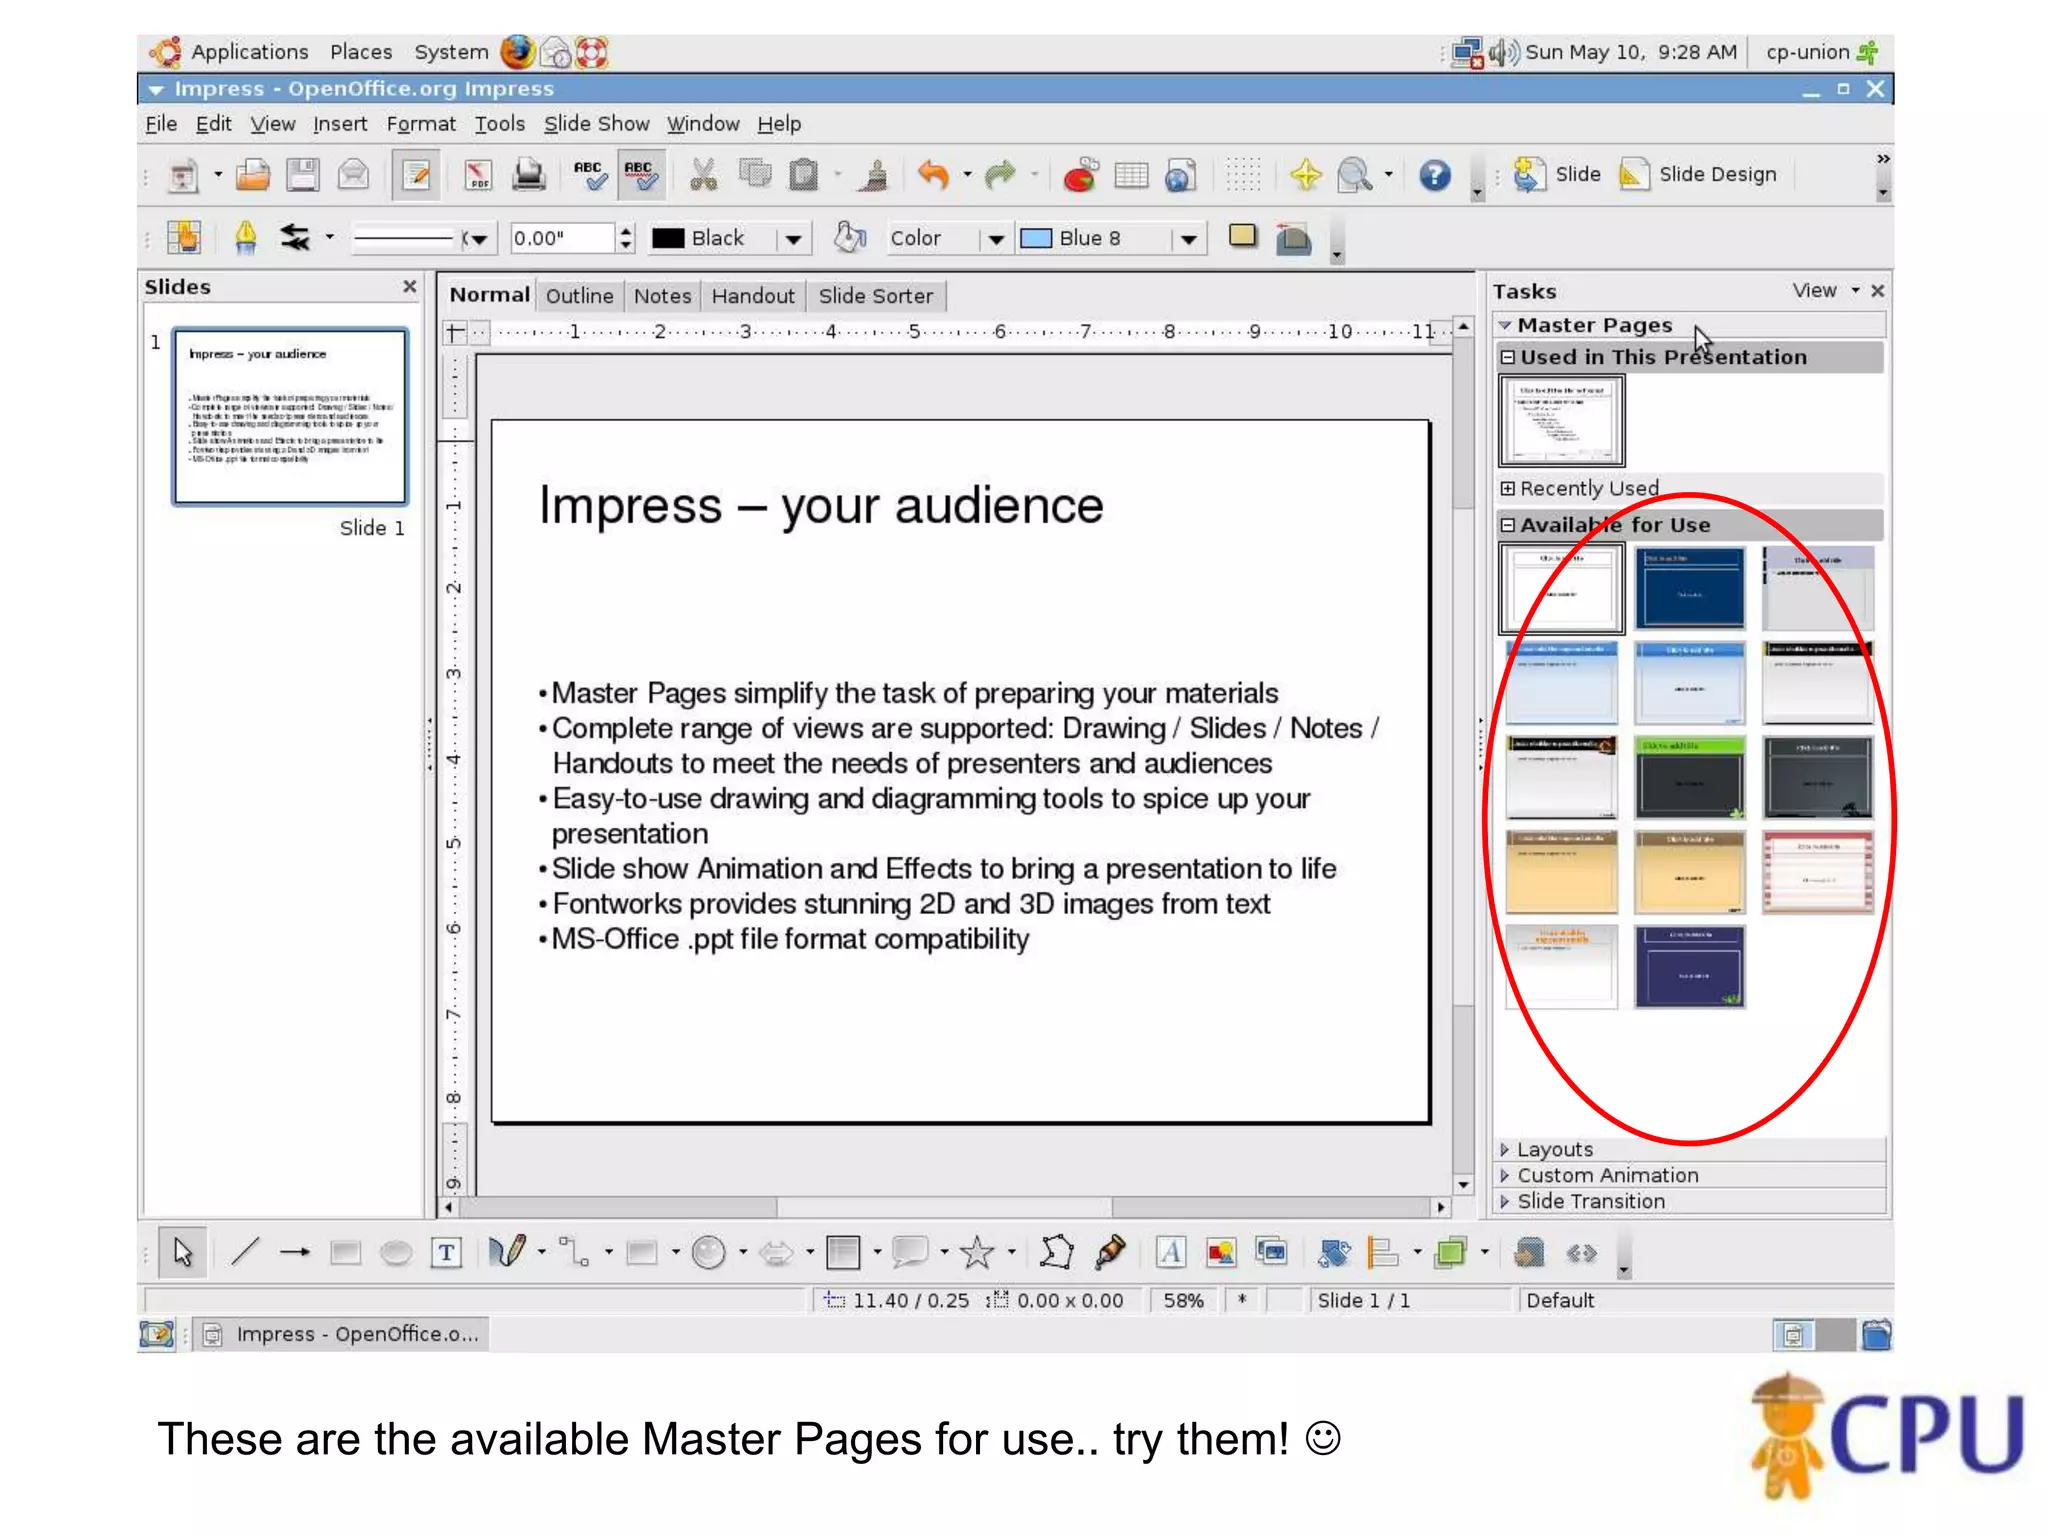Open the Navigator star icon
Screen dimensions: 2048x1536
click(1305, 175)
